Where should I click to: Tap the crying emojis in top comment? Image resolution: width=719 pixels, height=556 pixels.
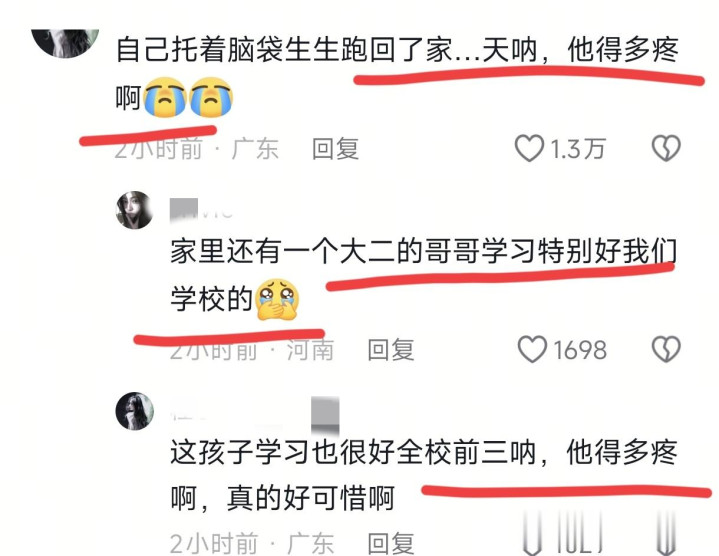point(188,97)
